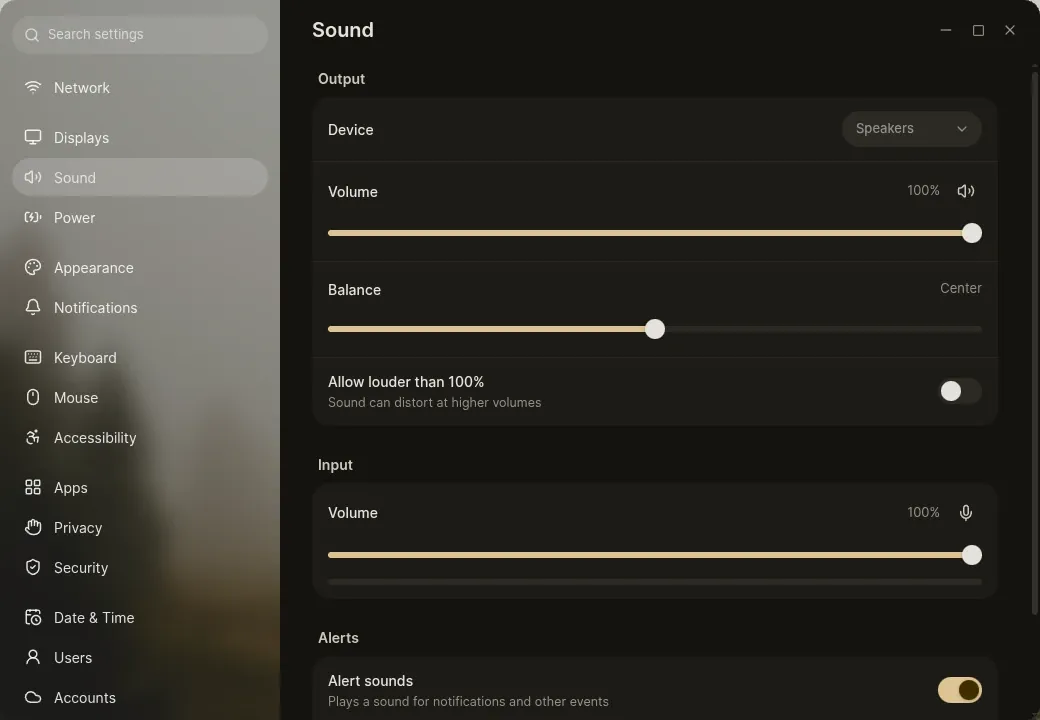Go to Accessibility settings

click(140, 438)
